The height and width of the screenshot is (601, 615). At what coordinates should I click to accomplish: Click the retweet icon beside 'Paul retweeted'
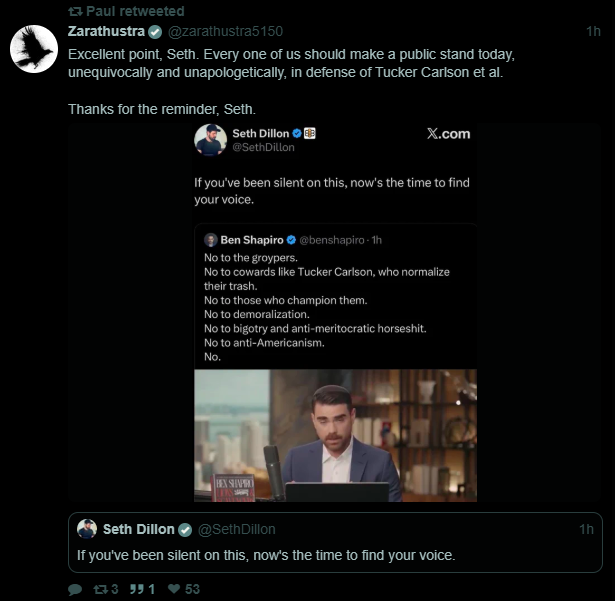74,11
